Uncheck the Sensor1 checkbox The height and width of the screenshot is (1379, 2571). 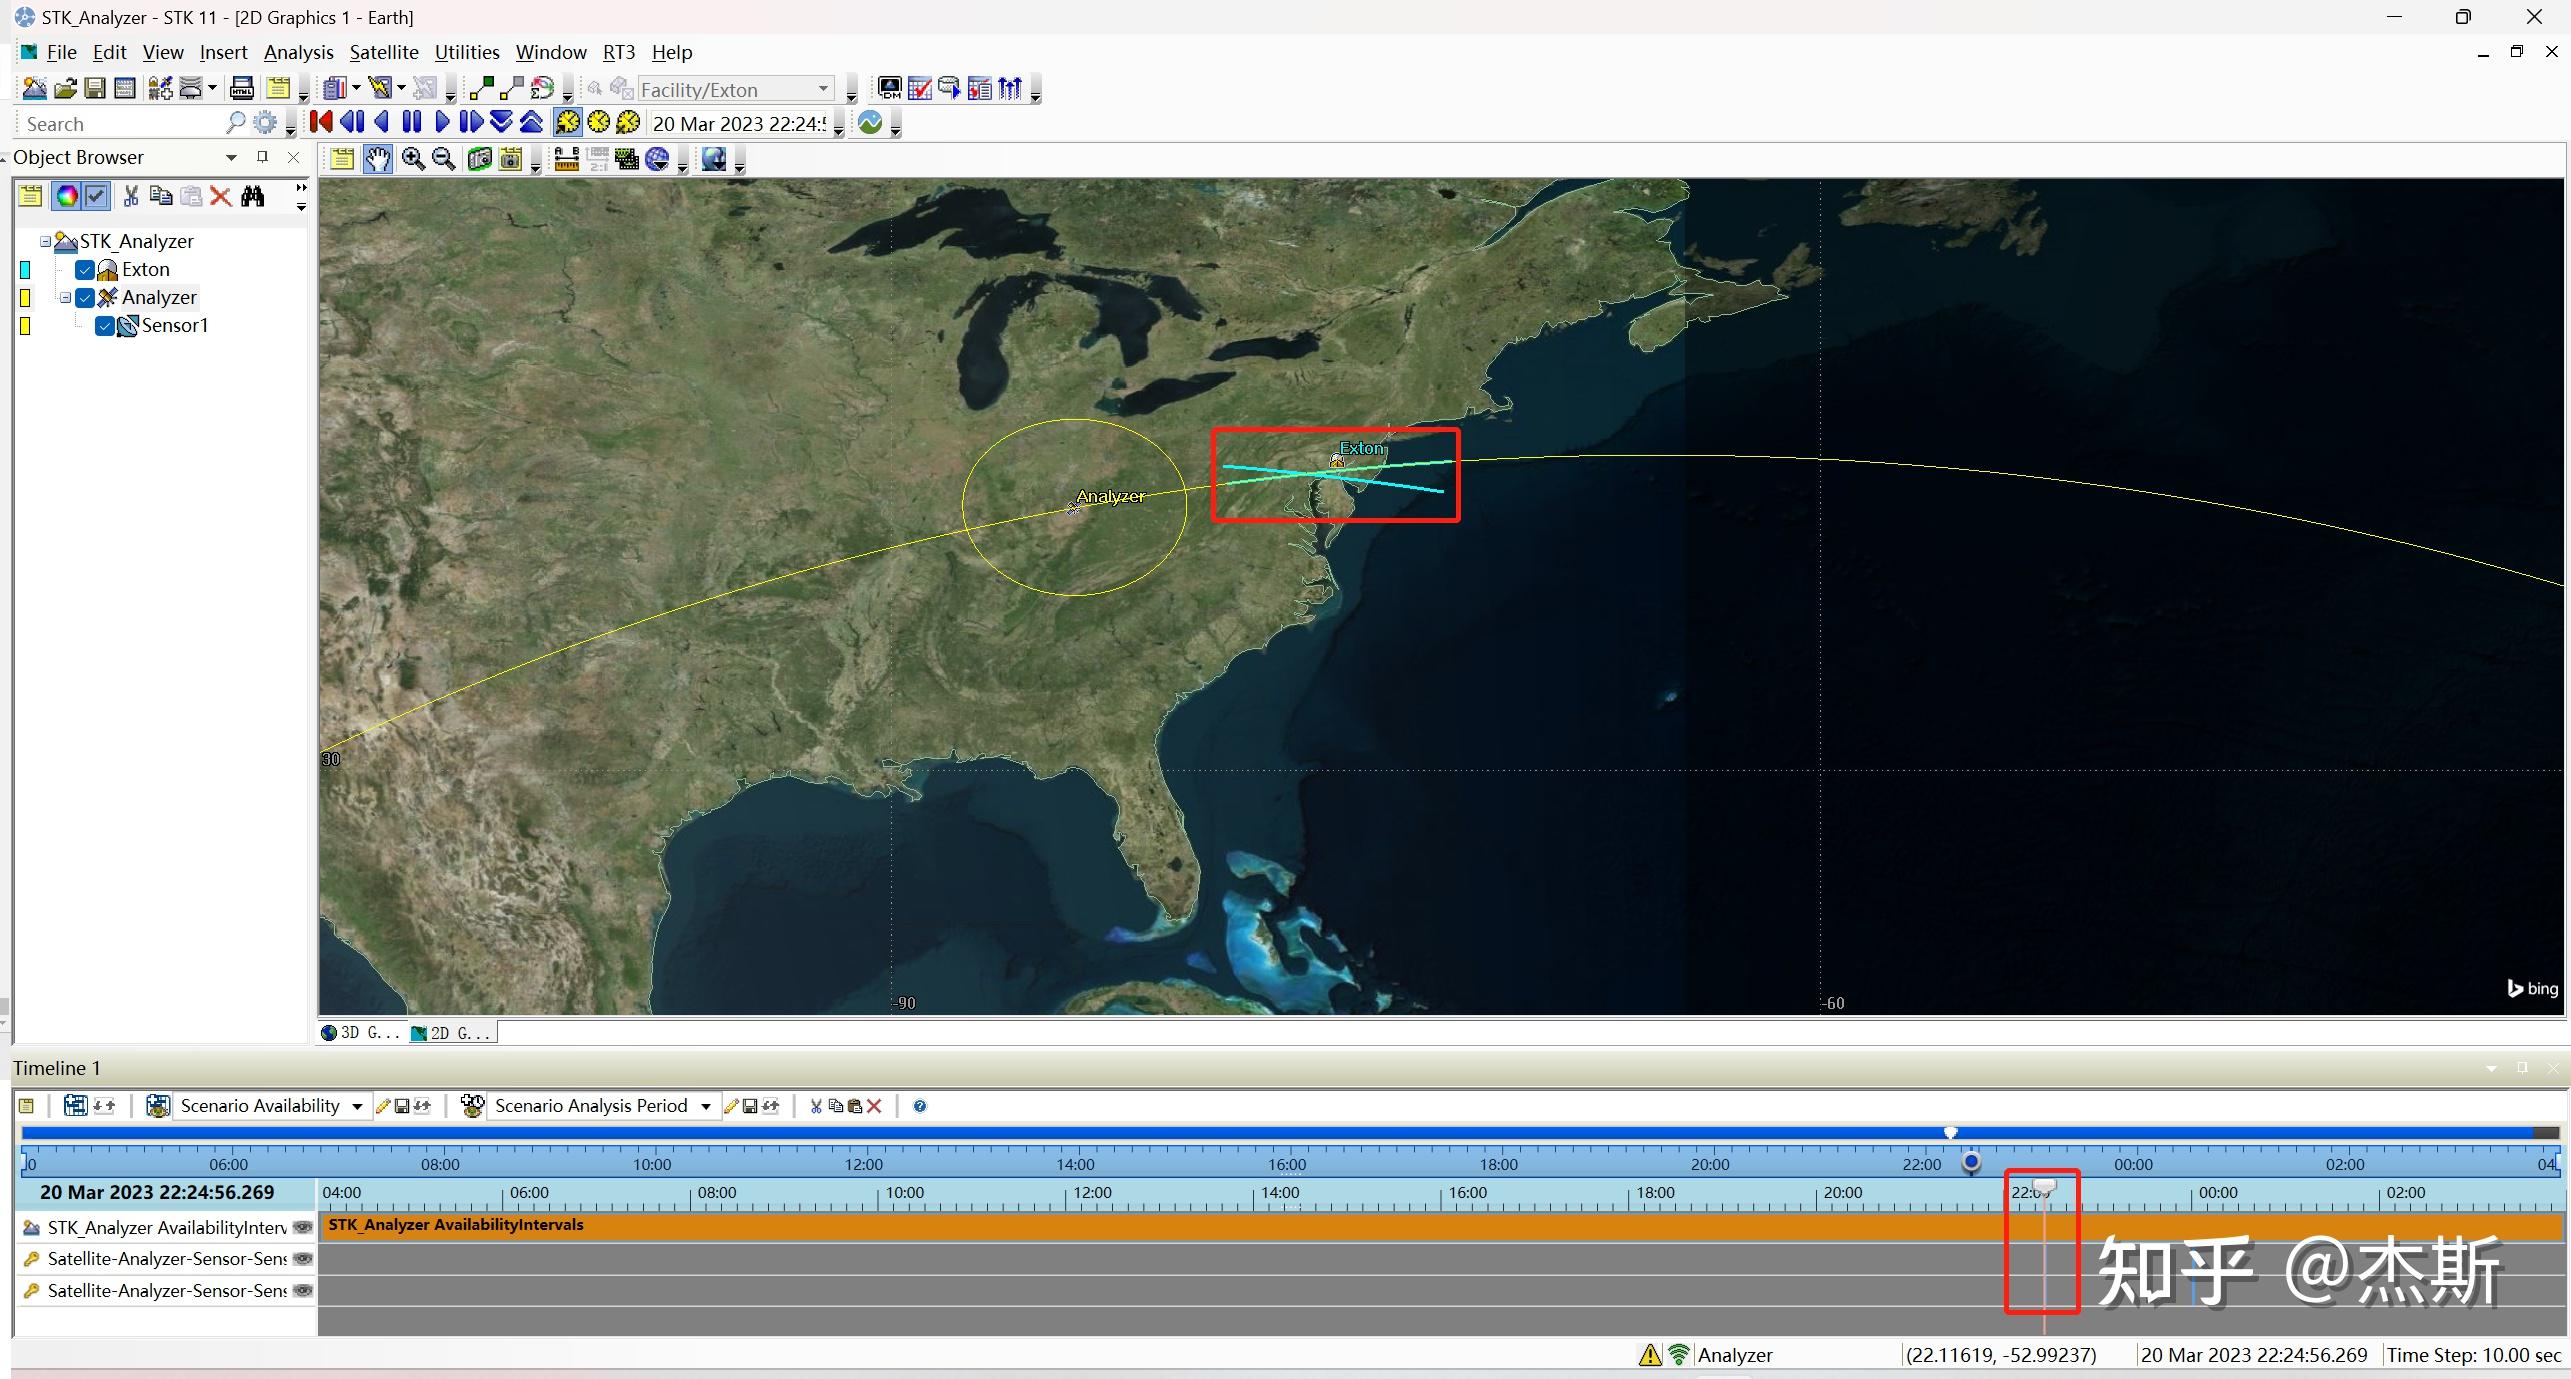click(105, 326)
